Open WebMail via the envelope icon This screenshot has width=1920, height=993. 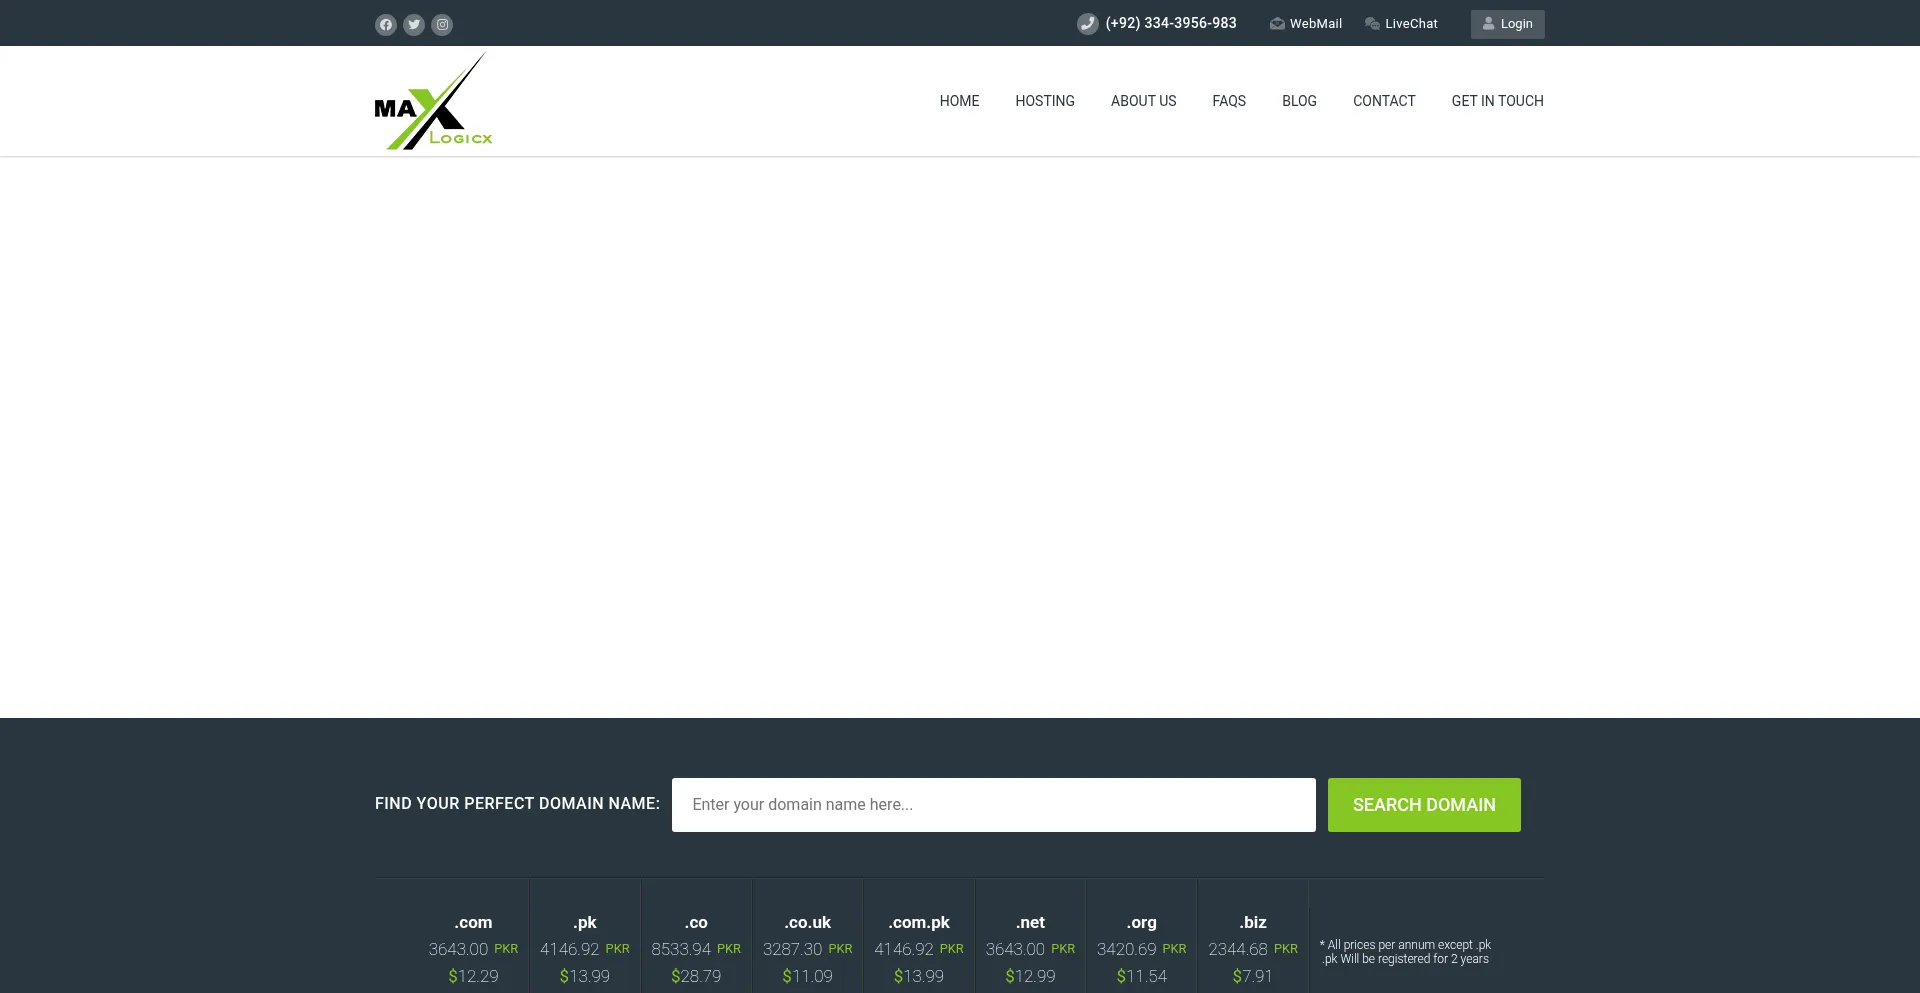[x=1277, y=23]
